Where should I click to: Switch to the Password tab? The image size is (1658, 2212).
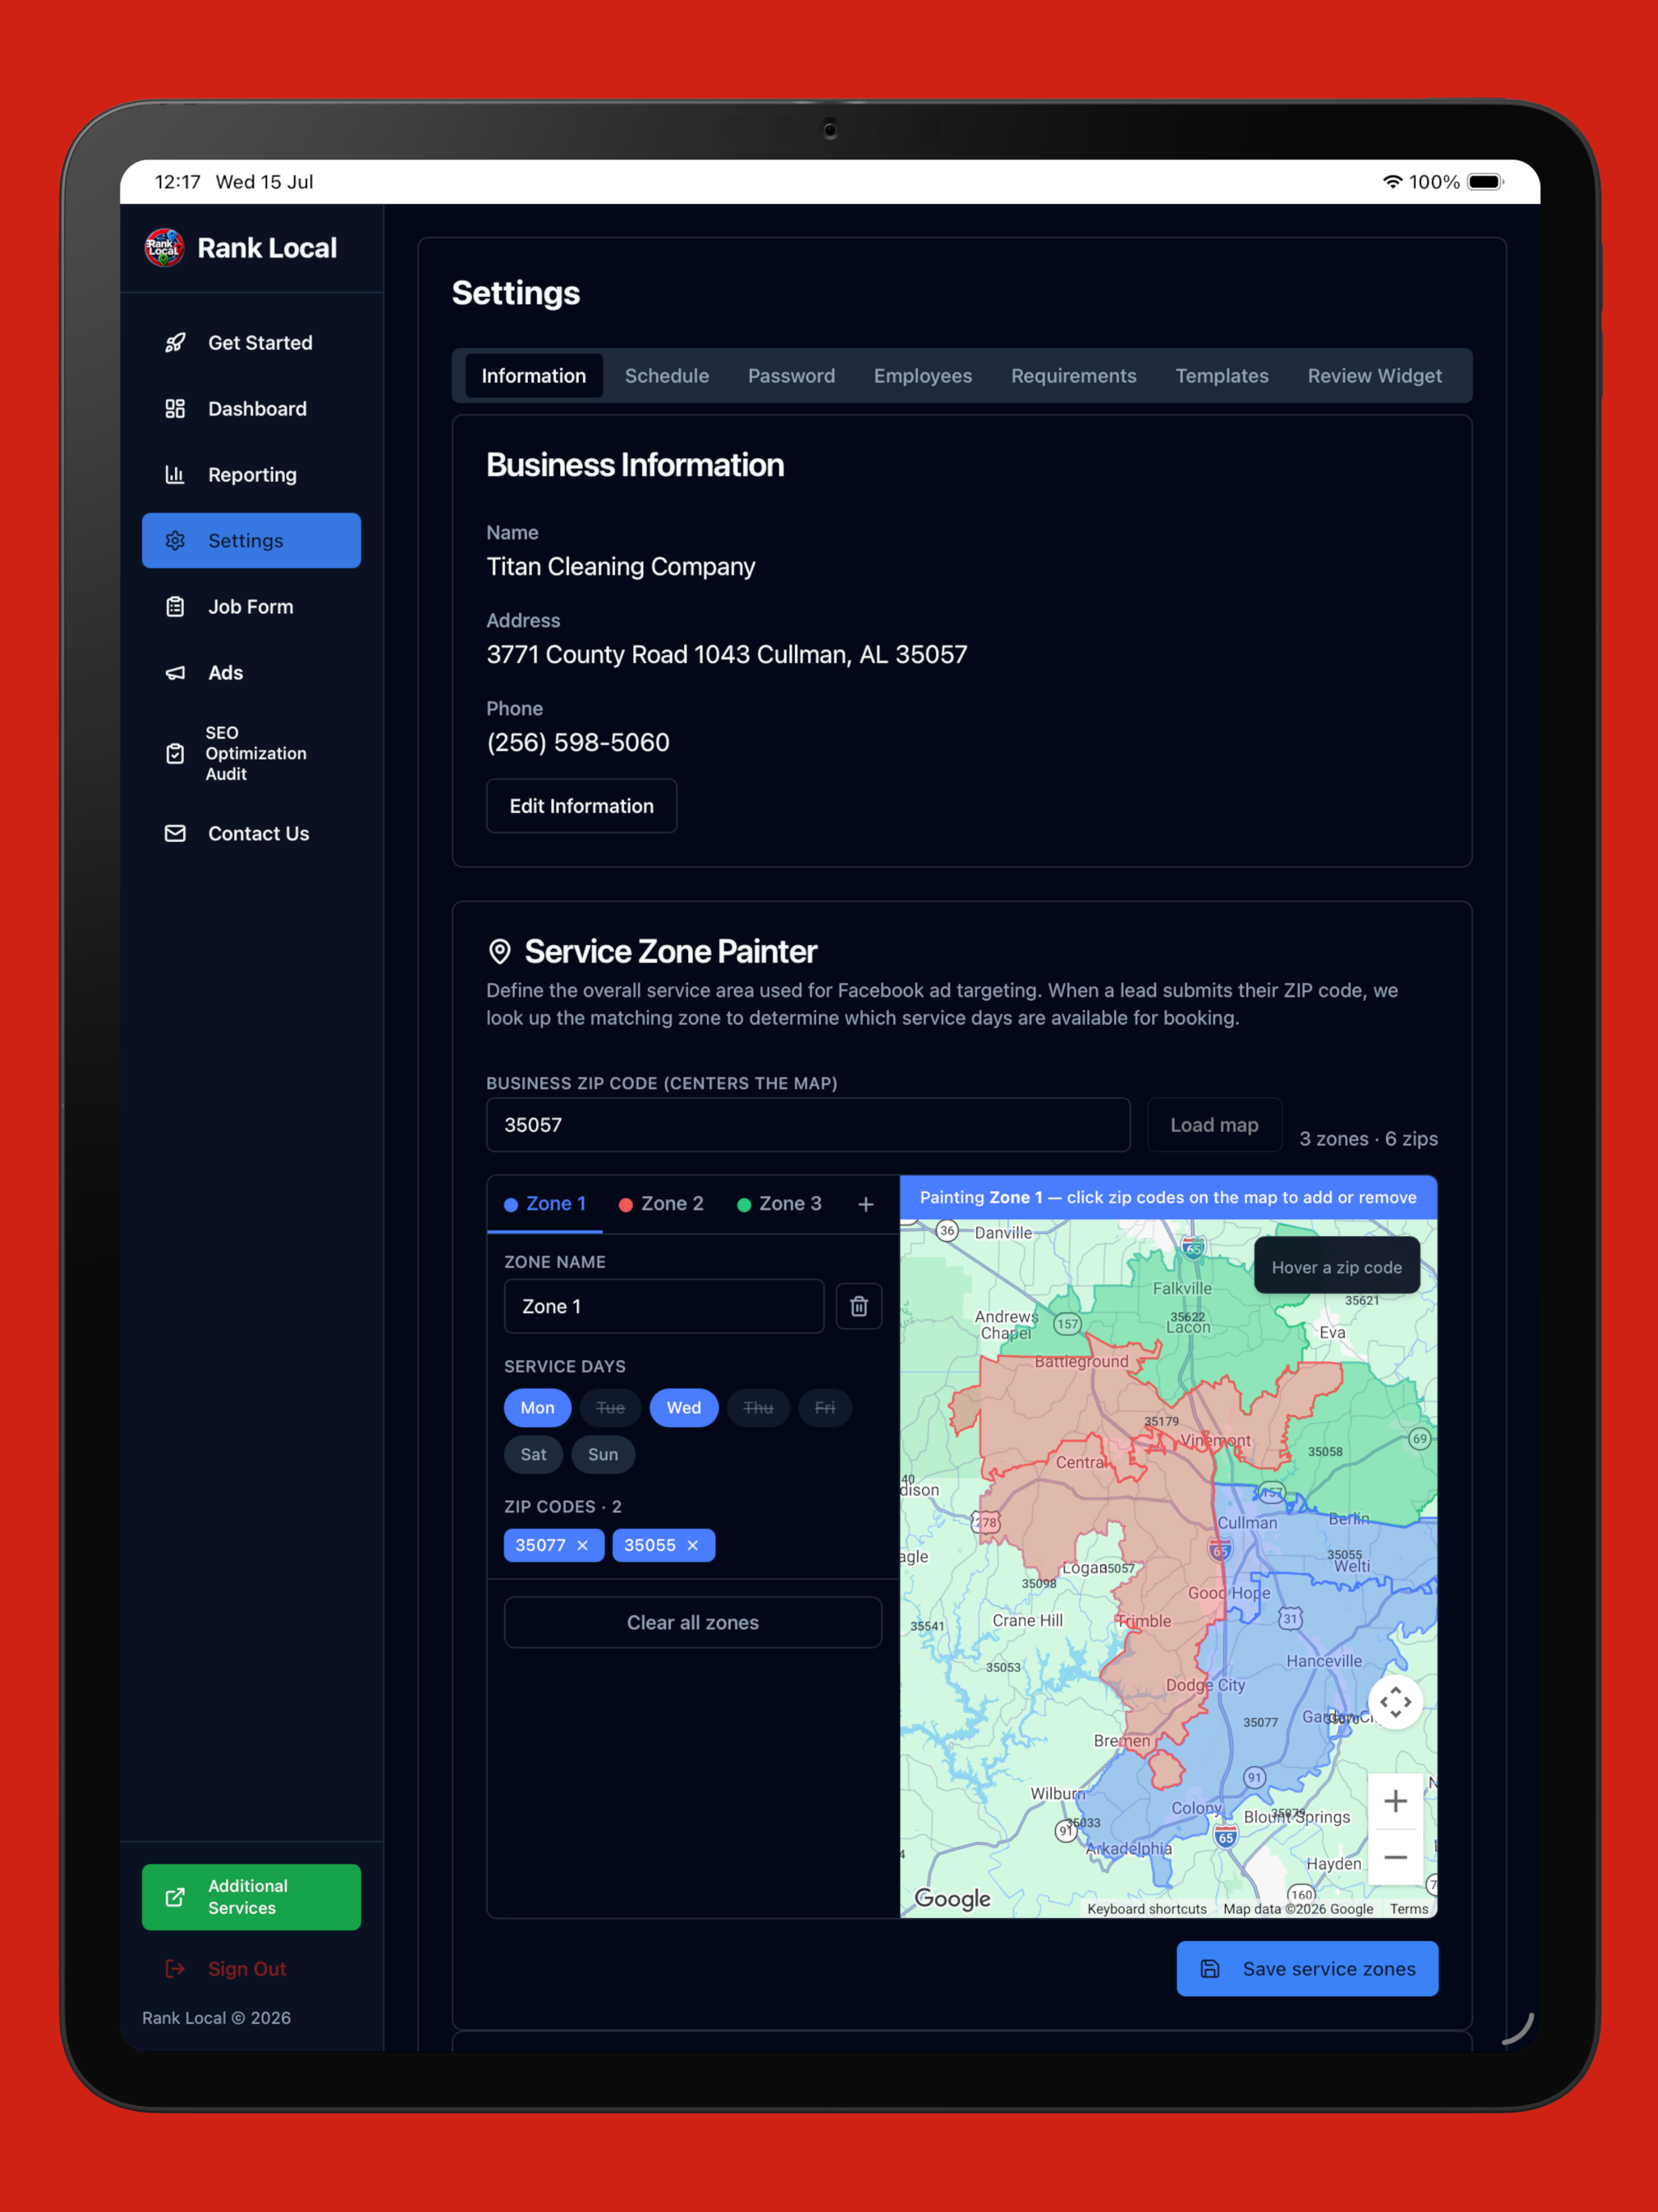pos(791,376)
